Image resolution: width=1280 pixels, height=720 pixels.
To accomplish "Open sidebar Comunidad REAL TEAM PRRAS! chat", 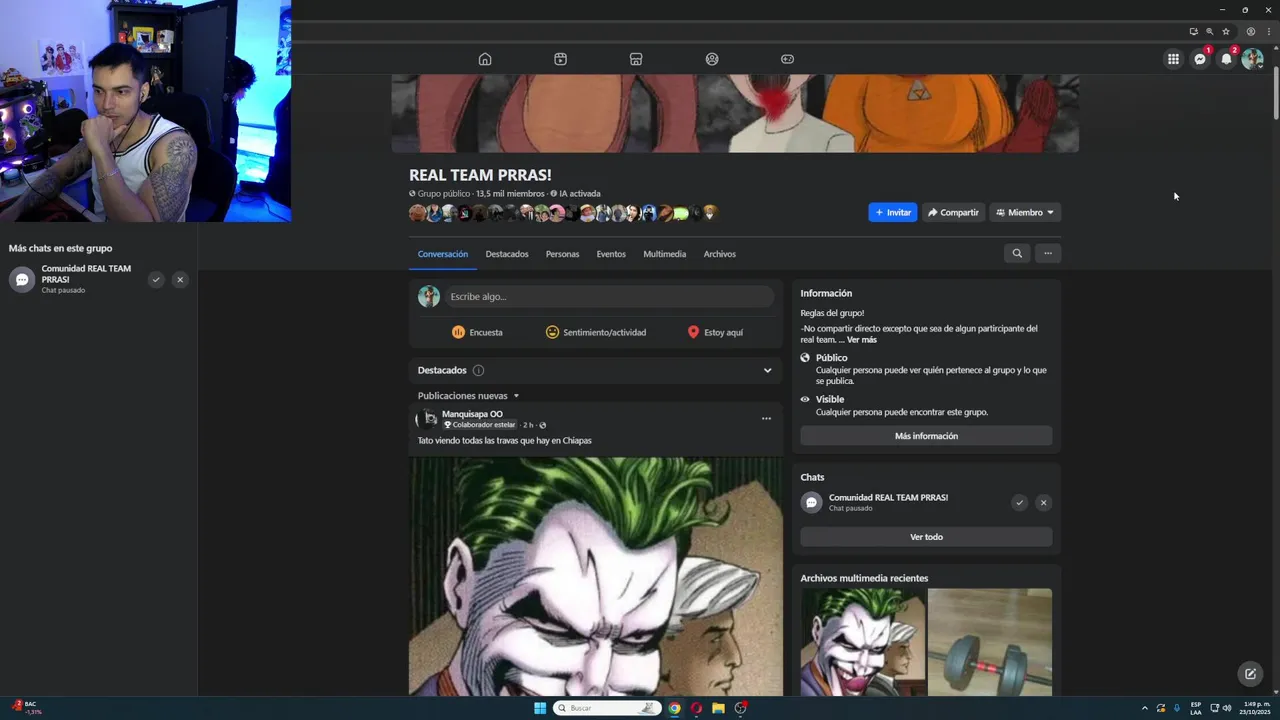I will pos(75,279).
